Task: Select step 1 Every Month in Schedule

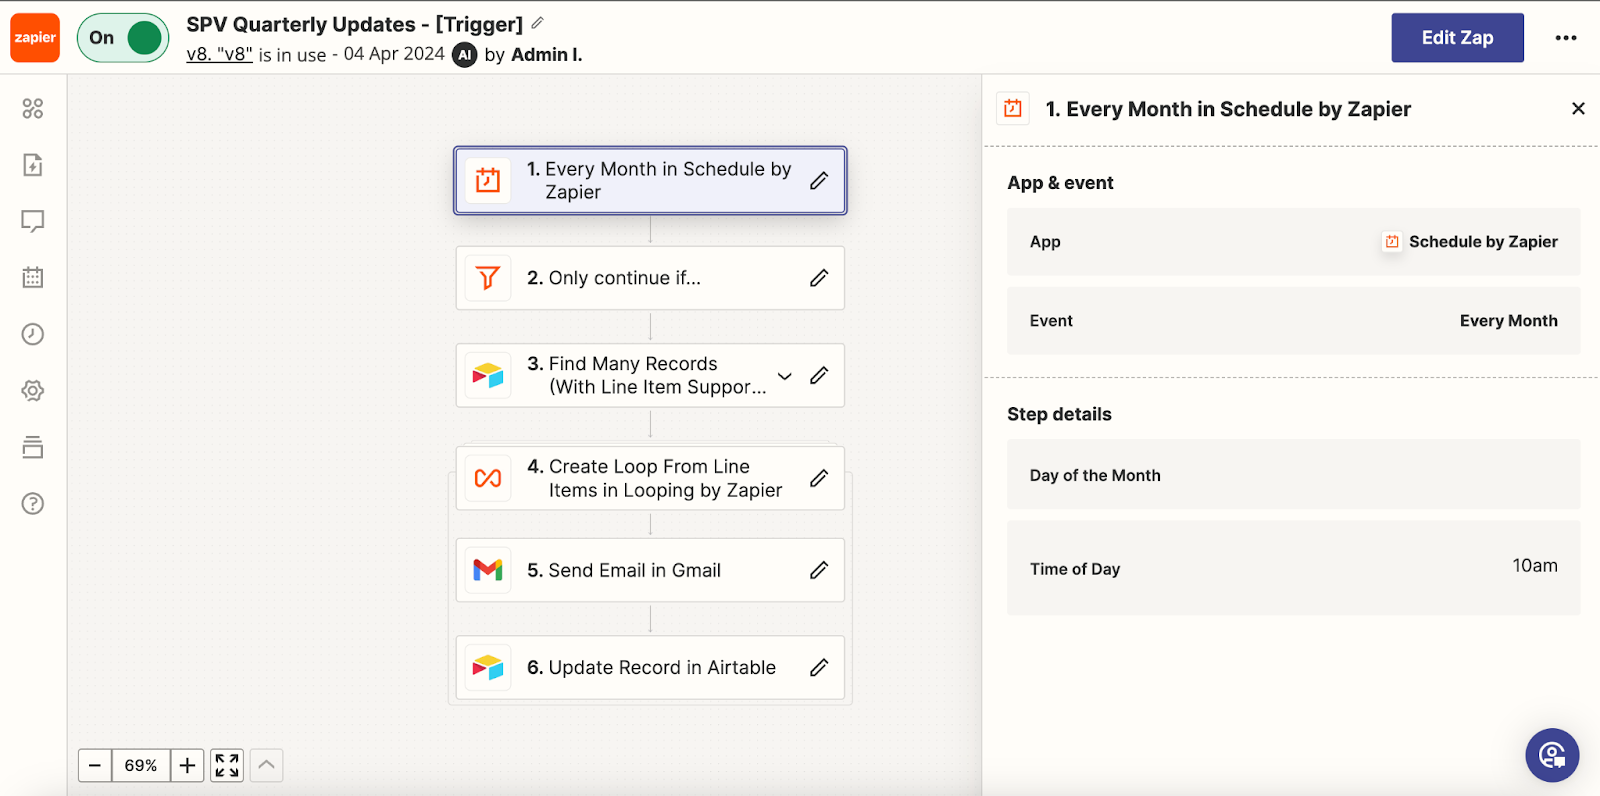Action: pos(650,181)
